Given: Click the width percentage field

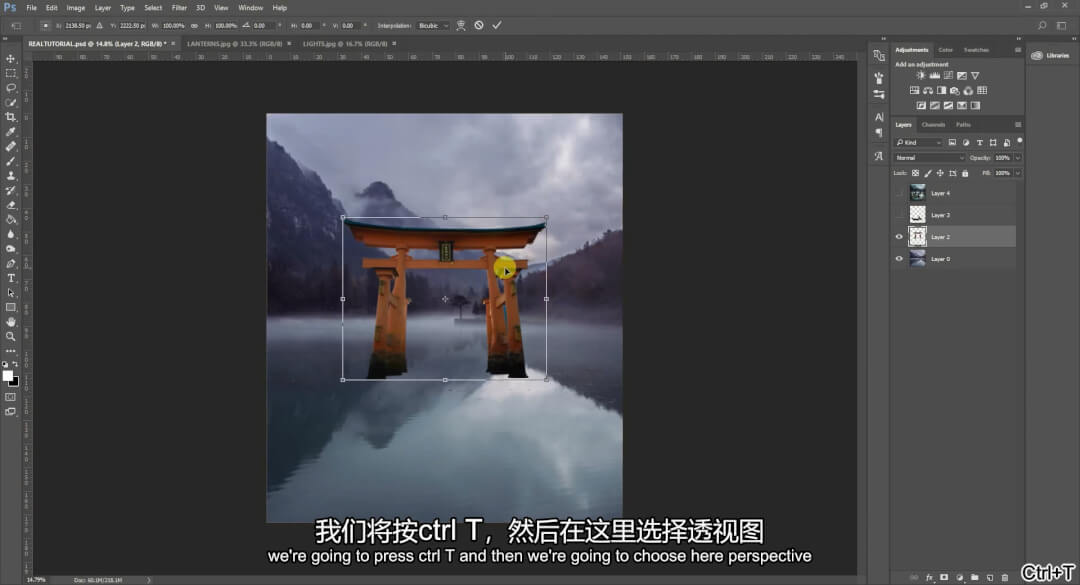Looking at the screenshot, I should [x=174, y=25].
